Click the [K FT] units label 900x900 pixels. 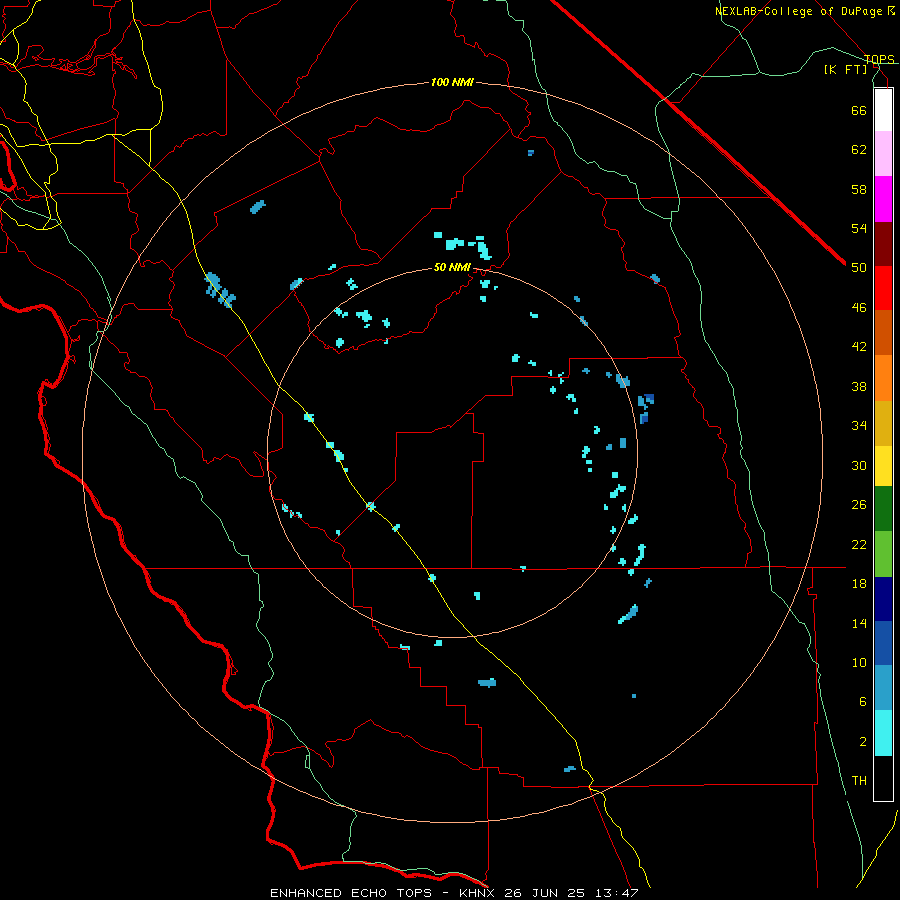point(845,69)
